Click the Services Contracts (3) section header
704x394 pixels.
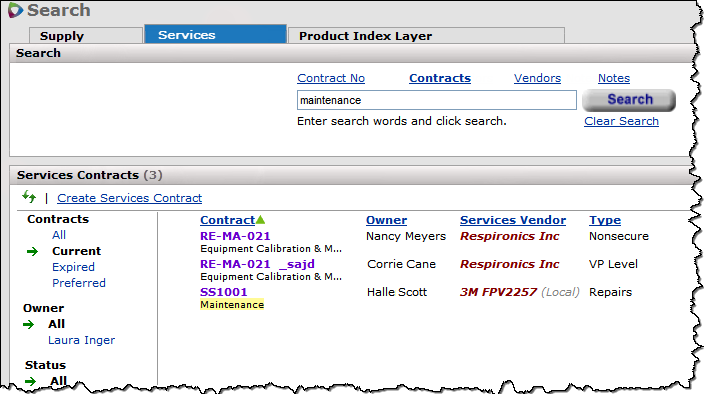[89, 175]
